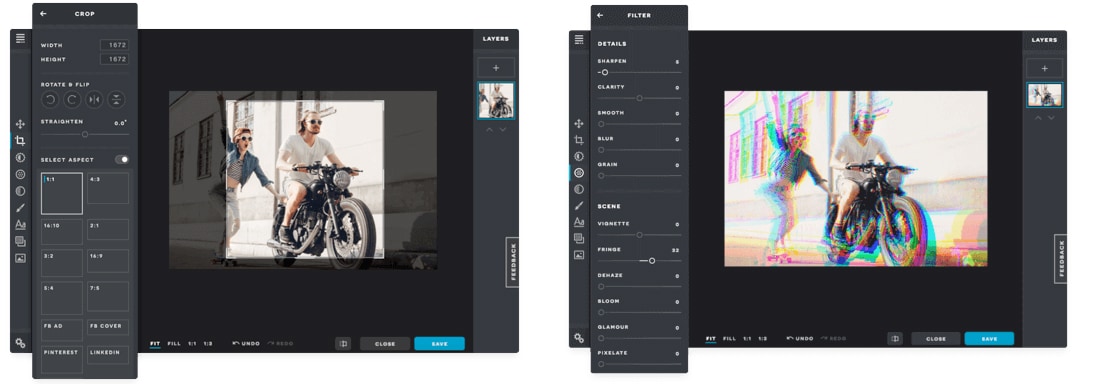
Task: Go back using arrow in Filter panel header
Action: (600, 15)
